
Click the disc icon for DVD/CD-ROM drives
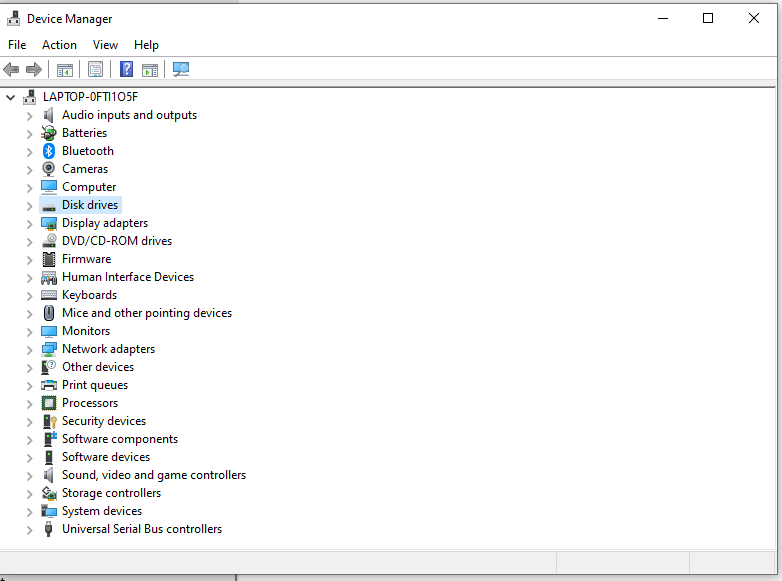(48, 241)
